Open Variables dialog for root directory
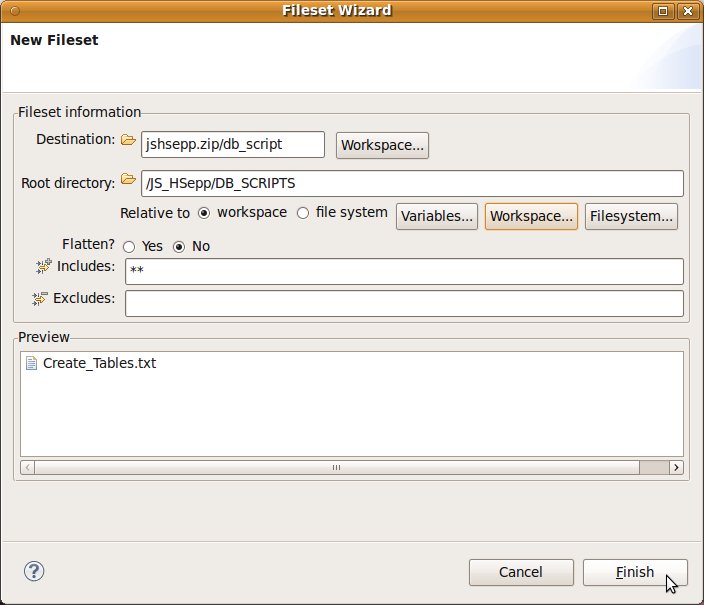Viewport: 704px width, 605px height. coord(437,216)
